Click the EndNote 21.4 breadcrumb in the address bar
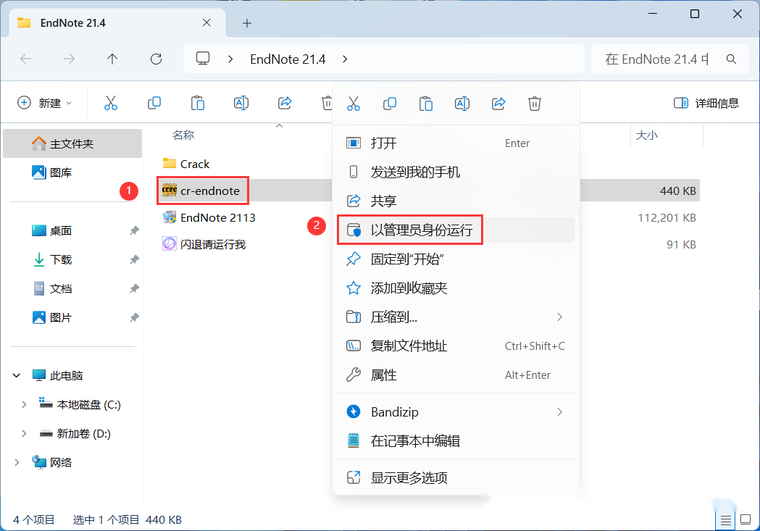This screenshot has width=760, height=531. (288, 59)
